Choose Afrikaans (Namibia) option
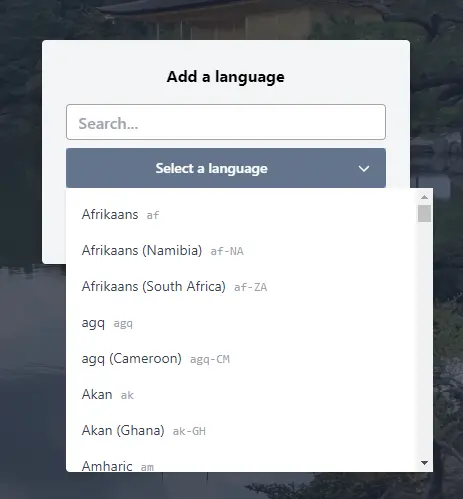Screen dimensions: 463x499 point(241,250)
